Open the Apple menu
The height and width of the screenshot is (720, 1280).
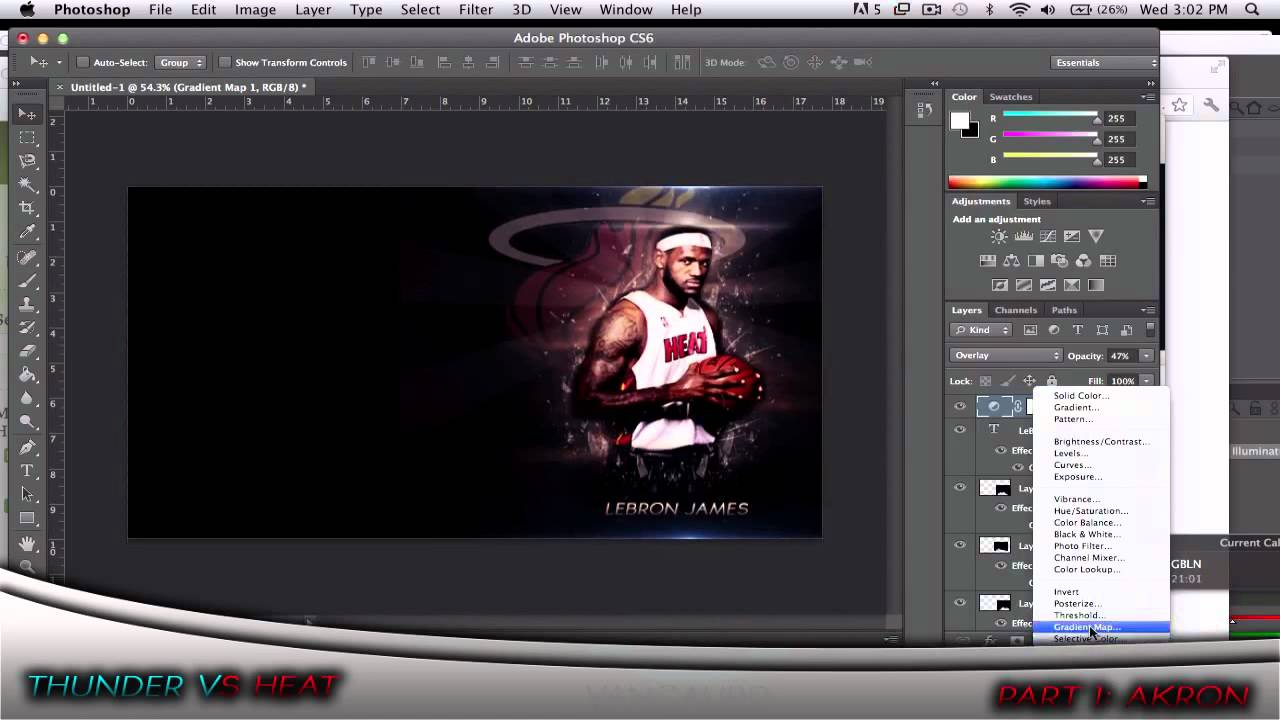[27, 9]
